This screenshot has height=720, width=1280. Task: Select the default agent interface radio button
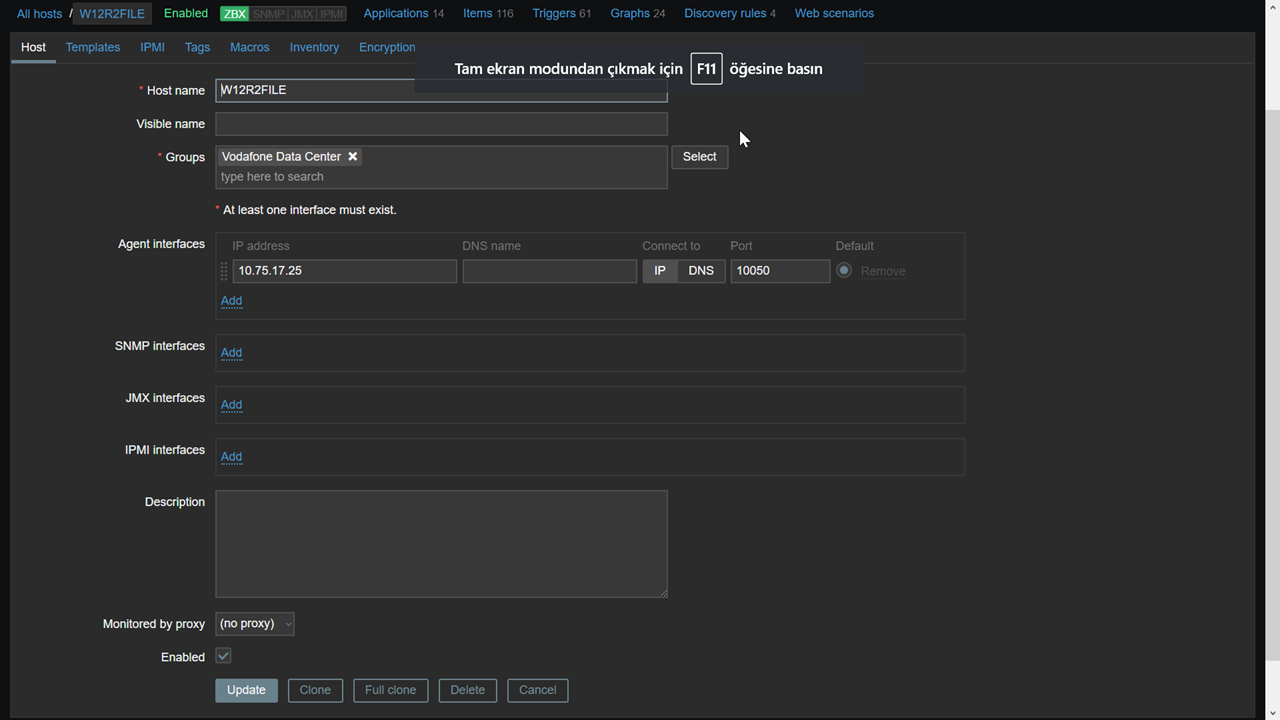pos(844,270)
